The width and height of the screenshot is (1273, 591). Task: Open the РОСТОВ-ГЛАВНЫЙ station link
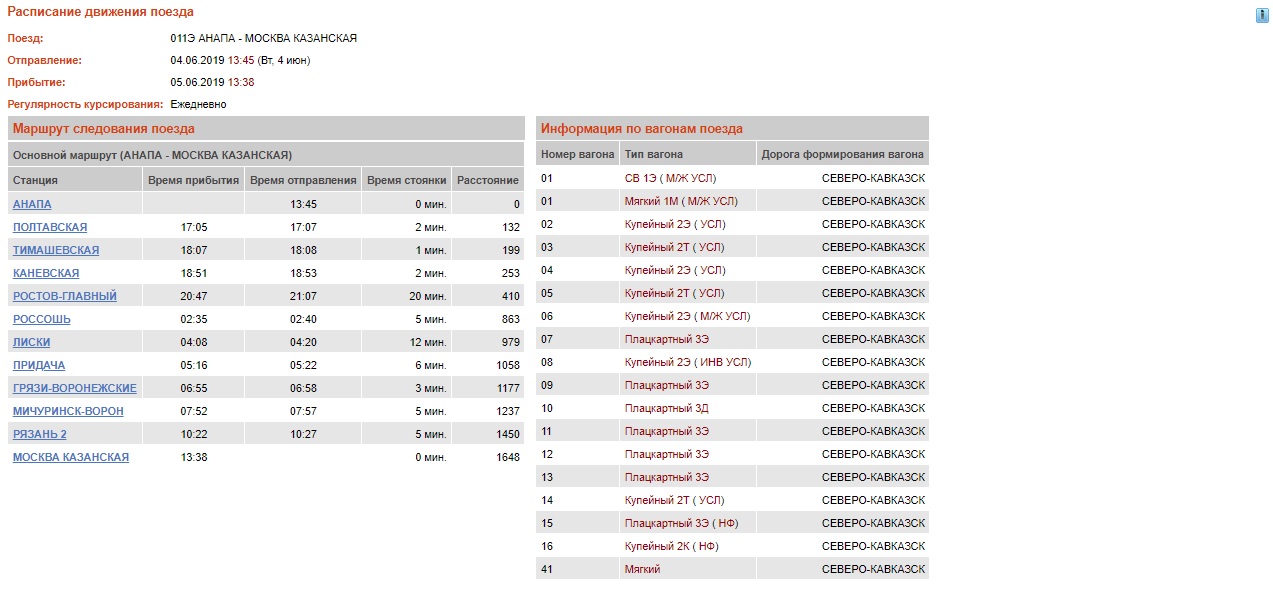pos(65,296)
